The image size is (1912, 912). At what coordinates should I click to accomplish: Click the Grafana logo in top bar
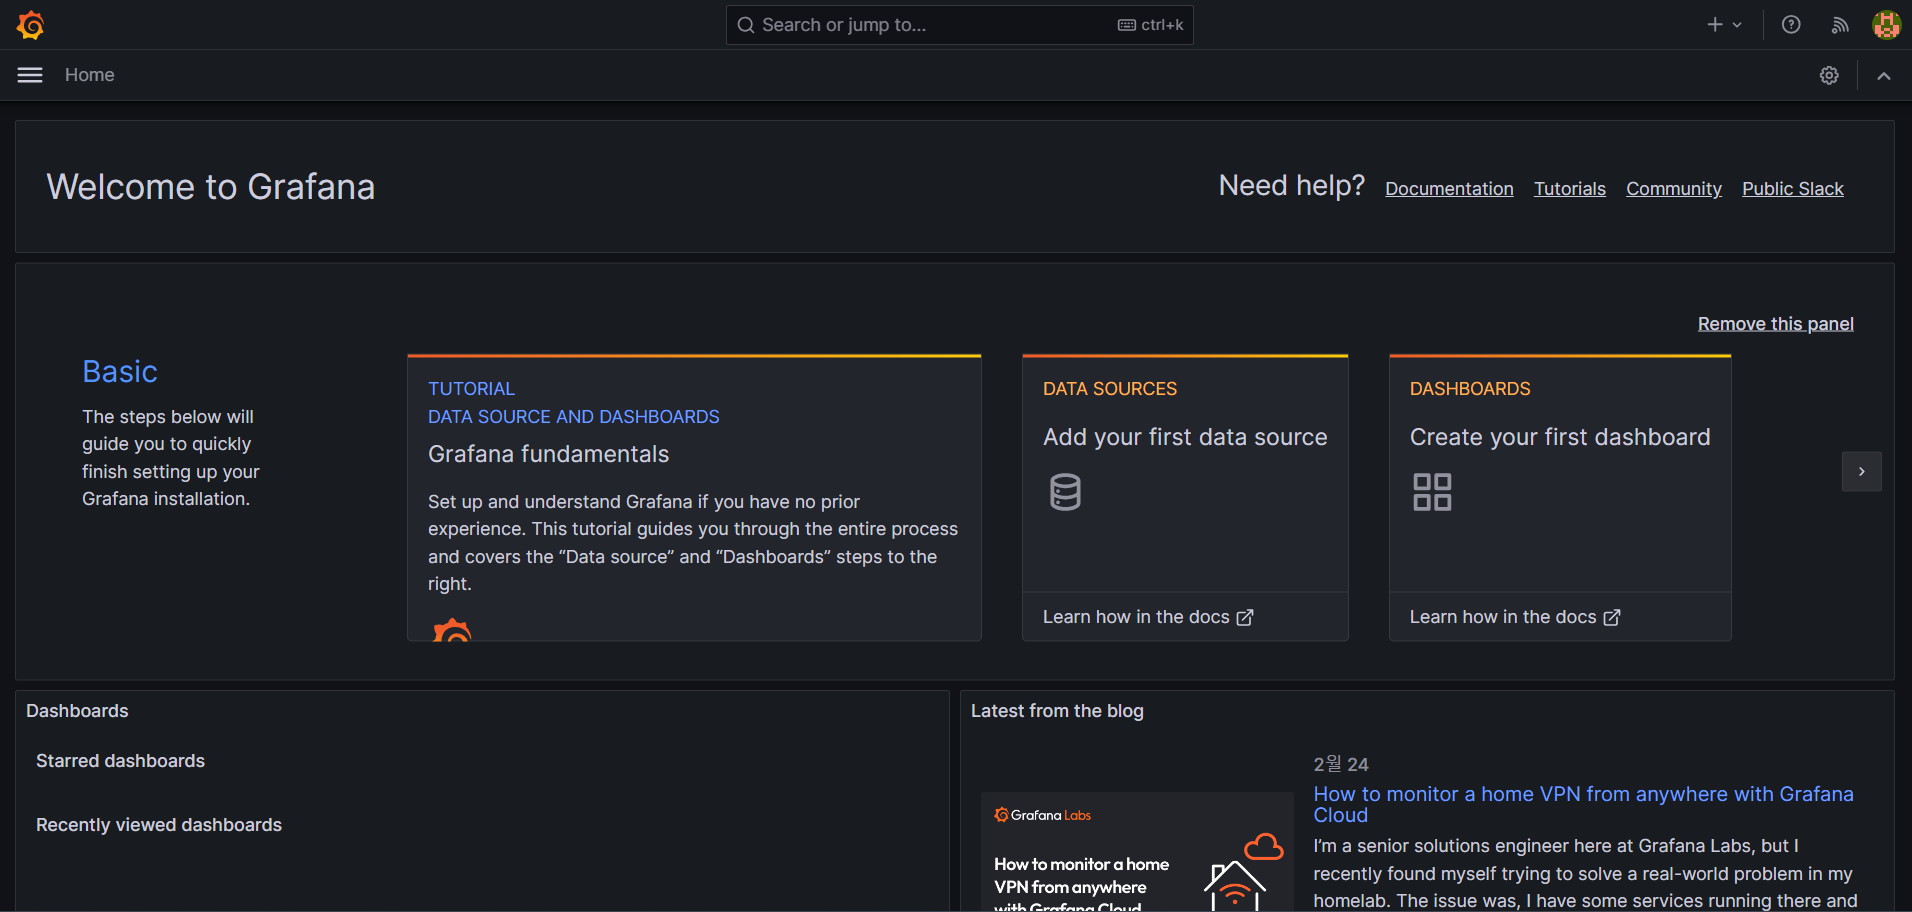tap(31, 25)
